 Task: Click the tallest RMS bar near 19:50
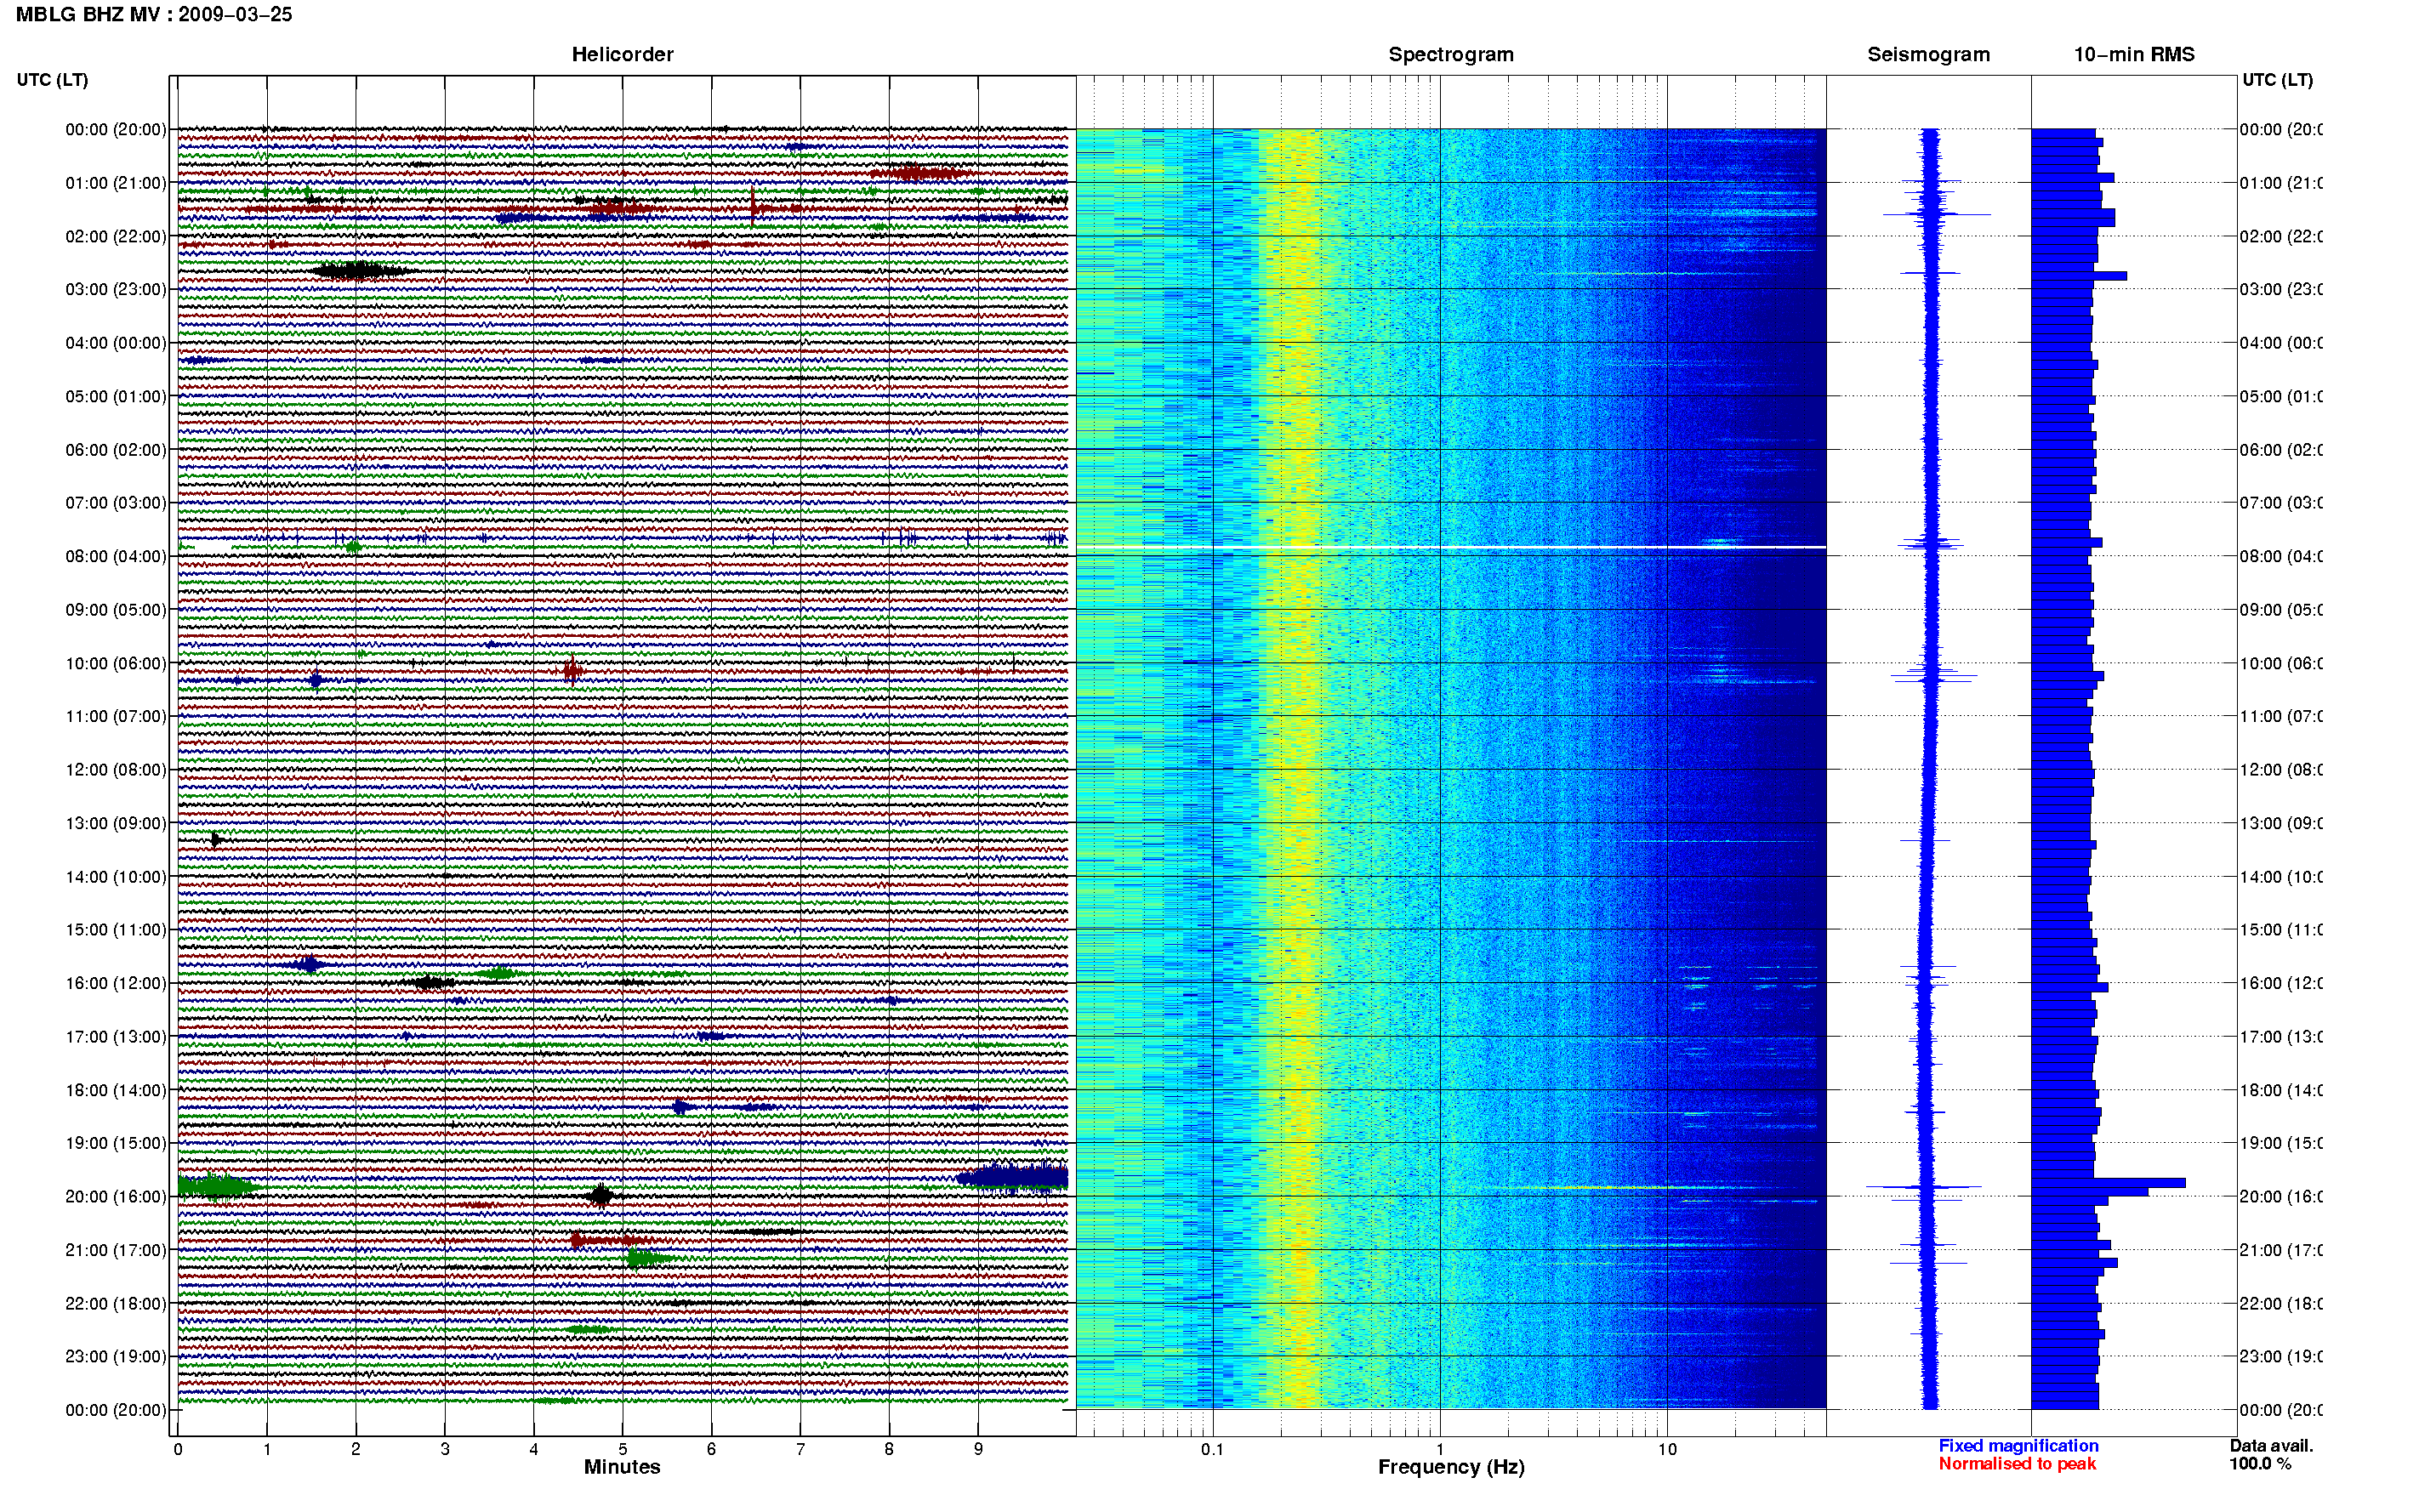(x=2108, y=1183)
